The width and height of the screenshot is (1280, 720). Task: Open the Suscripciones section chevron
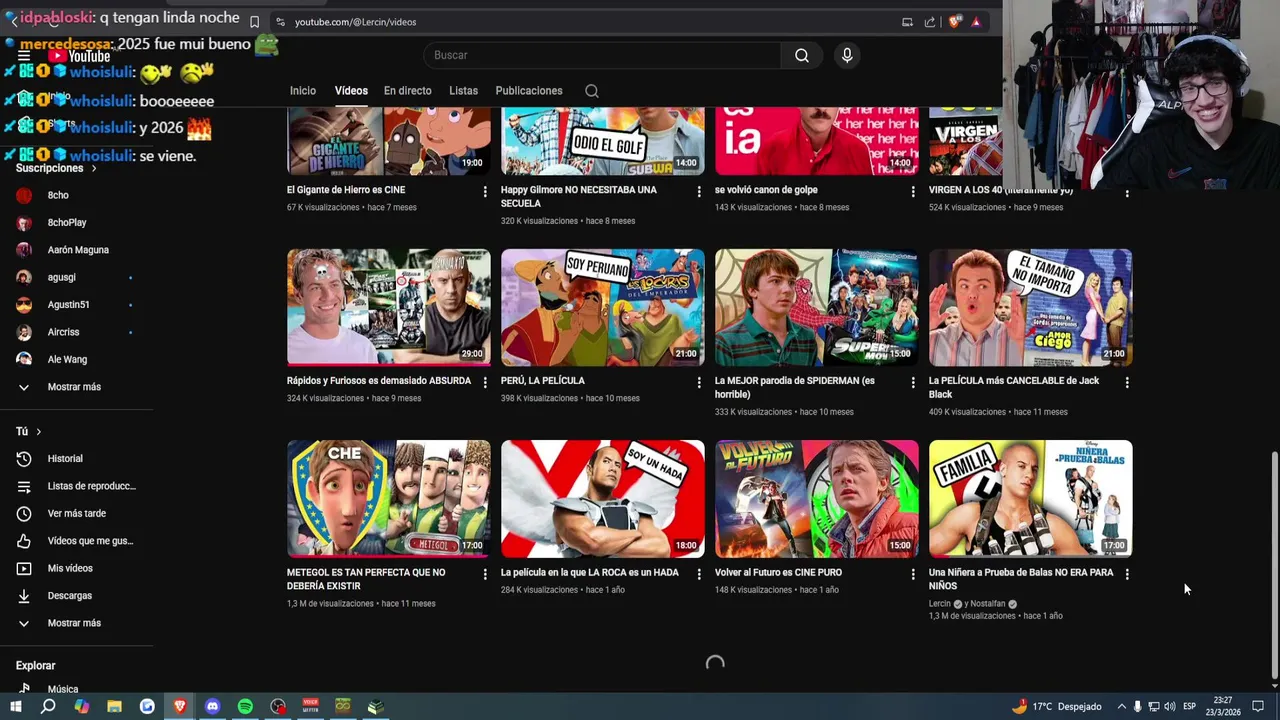pyautogui.click(x=94, y=169)
